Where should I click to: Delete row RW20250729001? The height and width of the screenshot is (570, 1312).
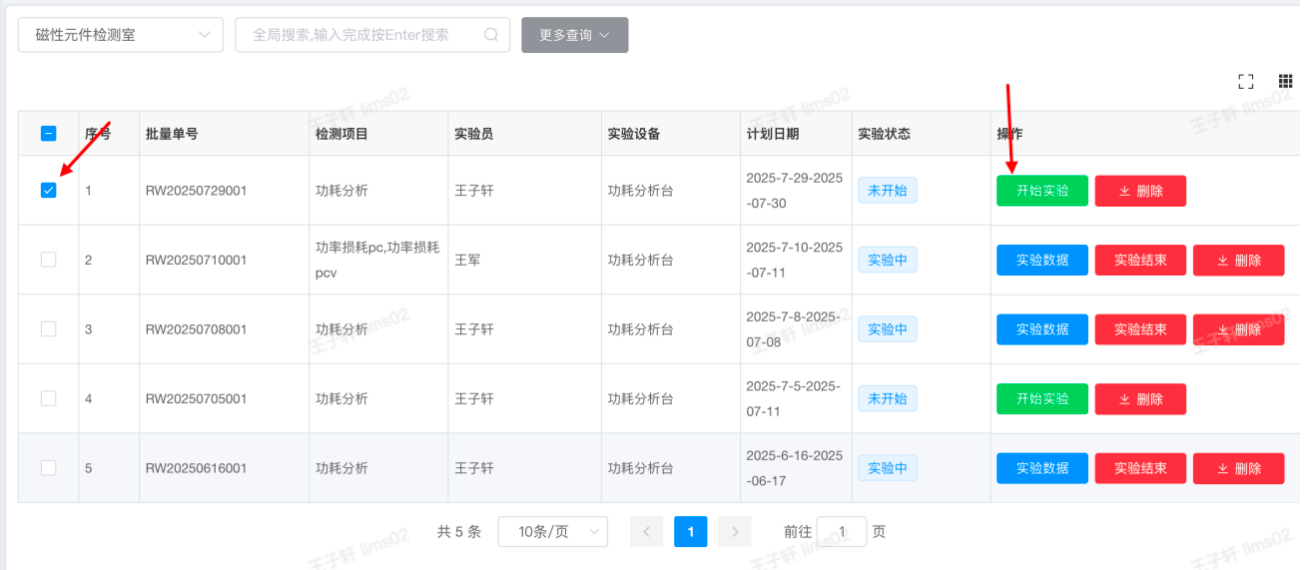click(x=1140, y=191)
